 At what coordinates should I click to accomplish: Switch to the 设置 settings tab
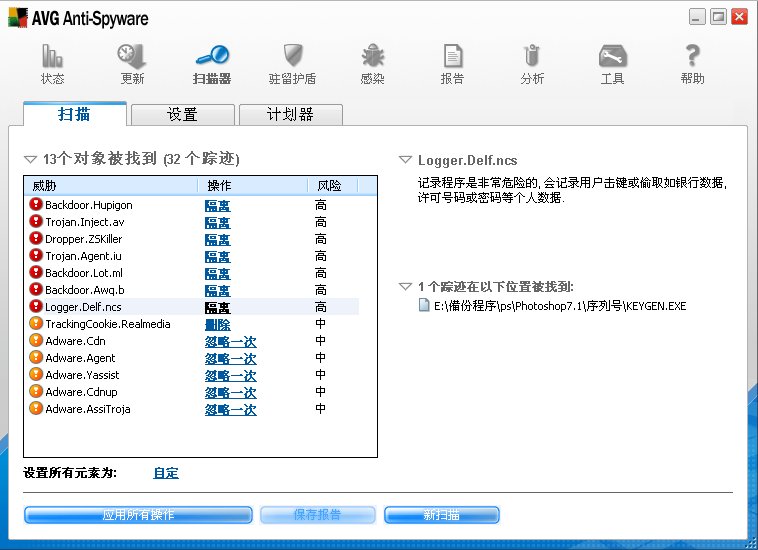point(183,115)
